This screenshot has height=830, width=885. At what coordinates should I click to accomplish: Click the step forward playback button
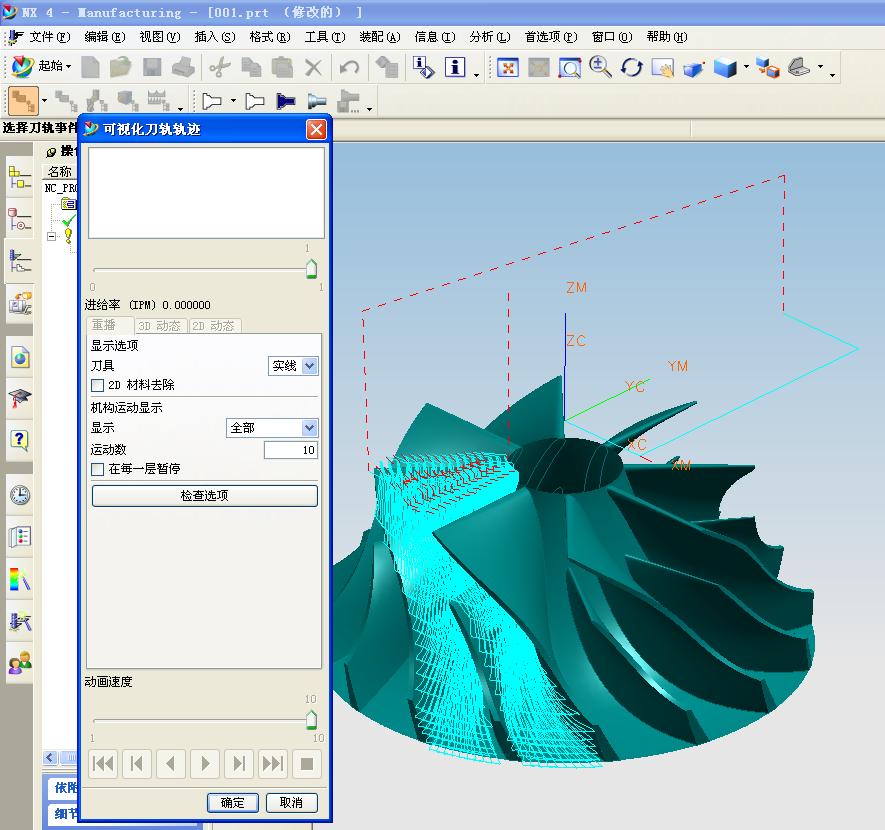[x=239, y=764]
